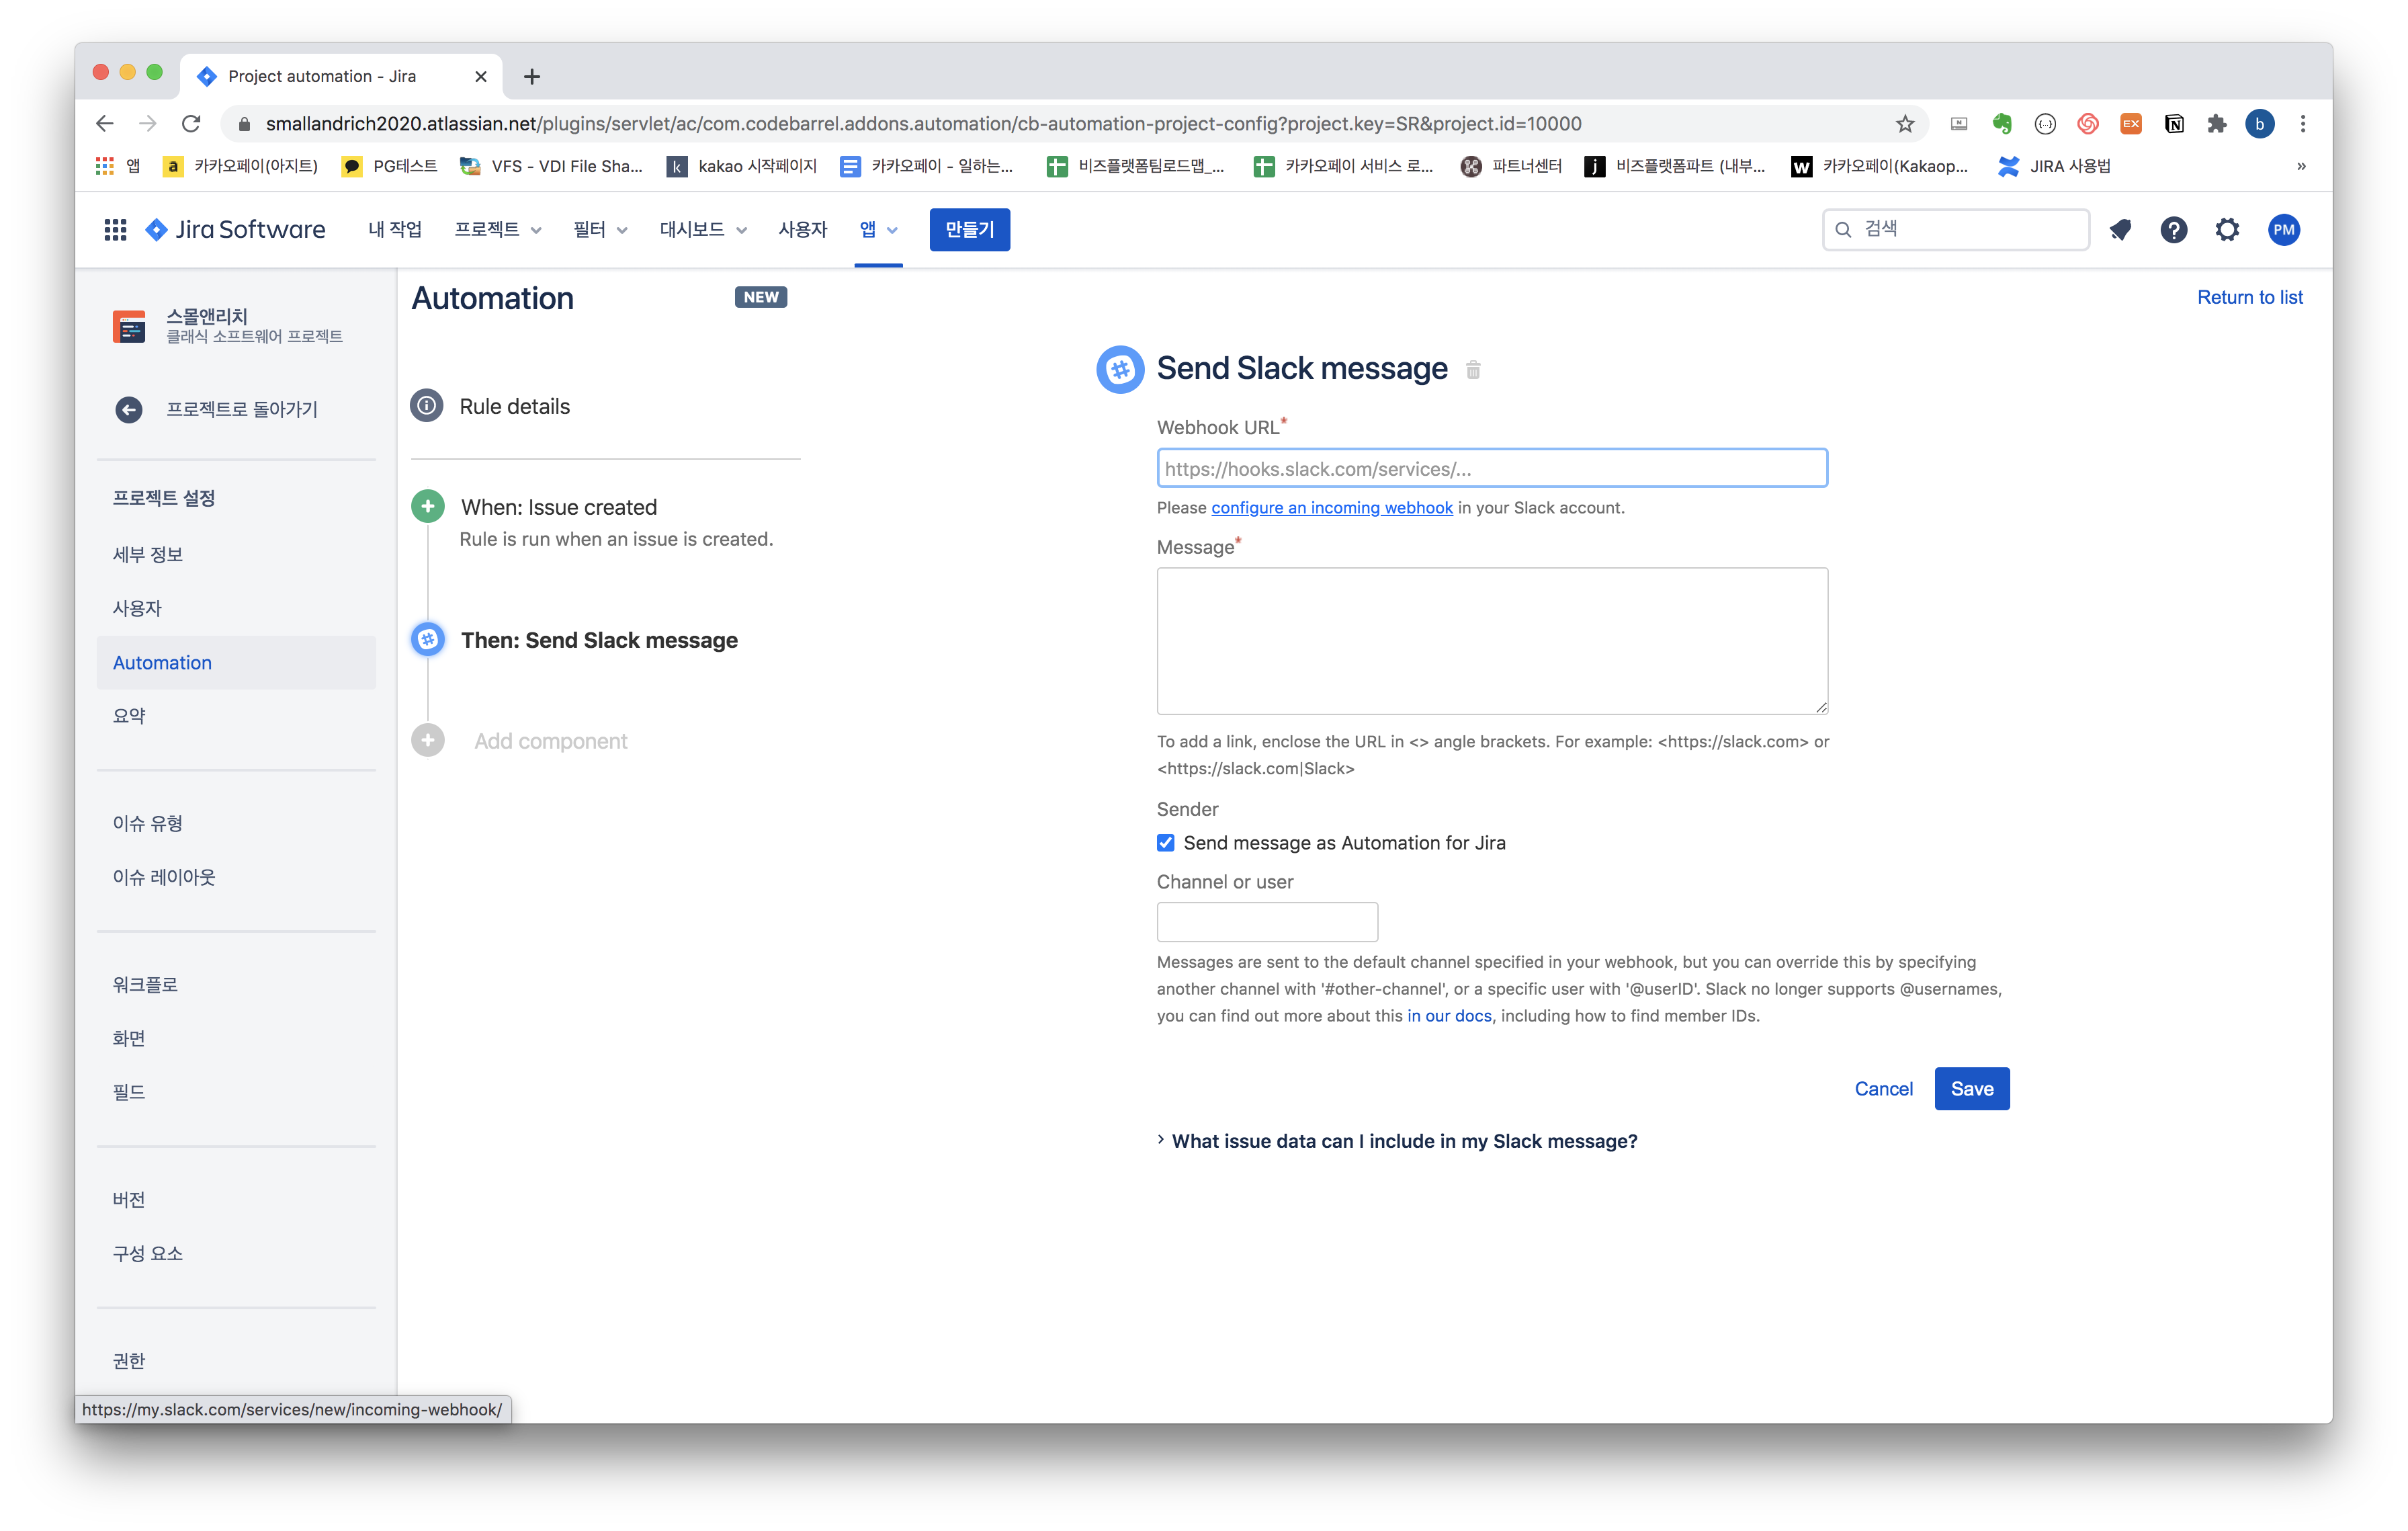Click the Webhook URL input field
Image resolution: width=2408 pixels, height=1531 pixels.
point(1491,469)
